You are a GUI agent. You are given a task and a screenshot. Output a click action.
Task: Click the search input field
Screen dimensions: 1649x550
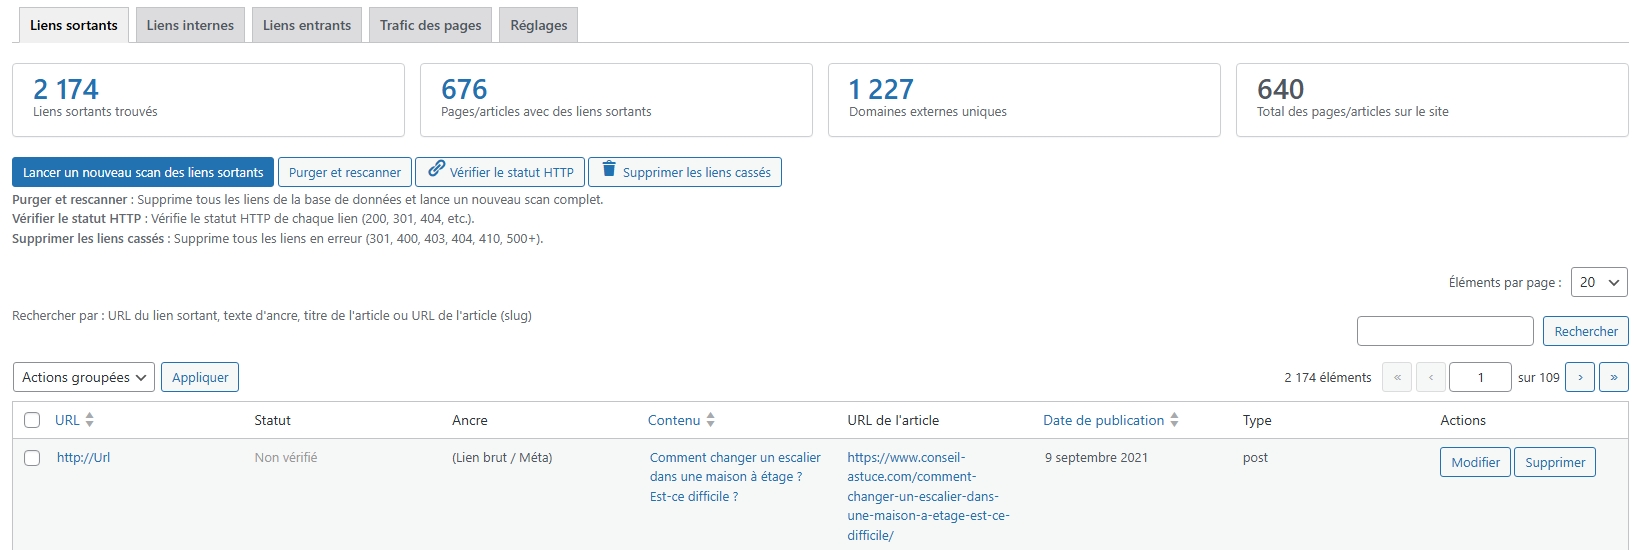tap(1445, 331)
